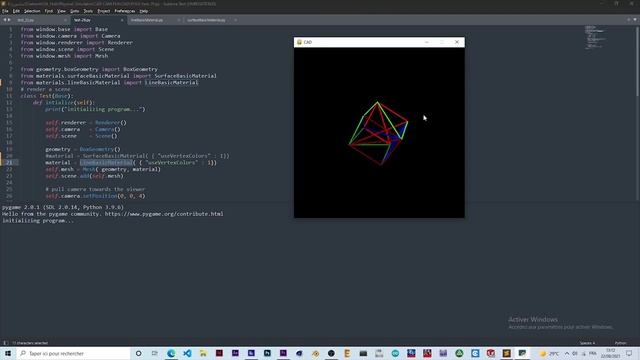
Task: Open After Effects from the taskbar
Action: (x=235, y=353)
